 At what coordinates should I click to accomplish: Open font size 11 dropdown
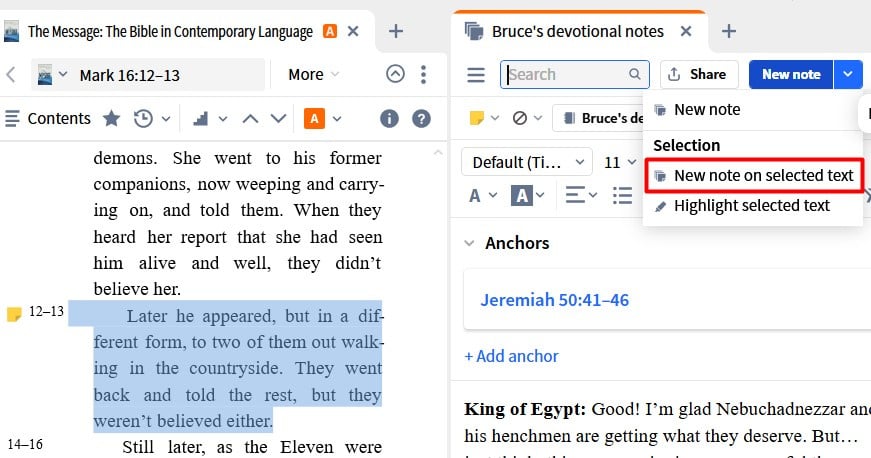coord(619,162)
